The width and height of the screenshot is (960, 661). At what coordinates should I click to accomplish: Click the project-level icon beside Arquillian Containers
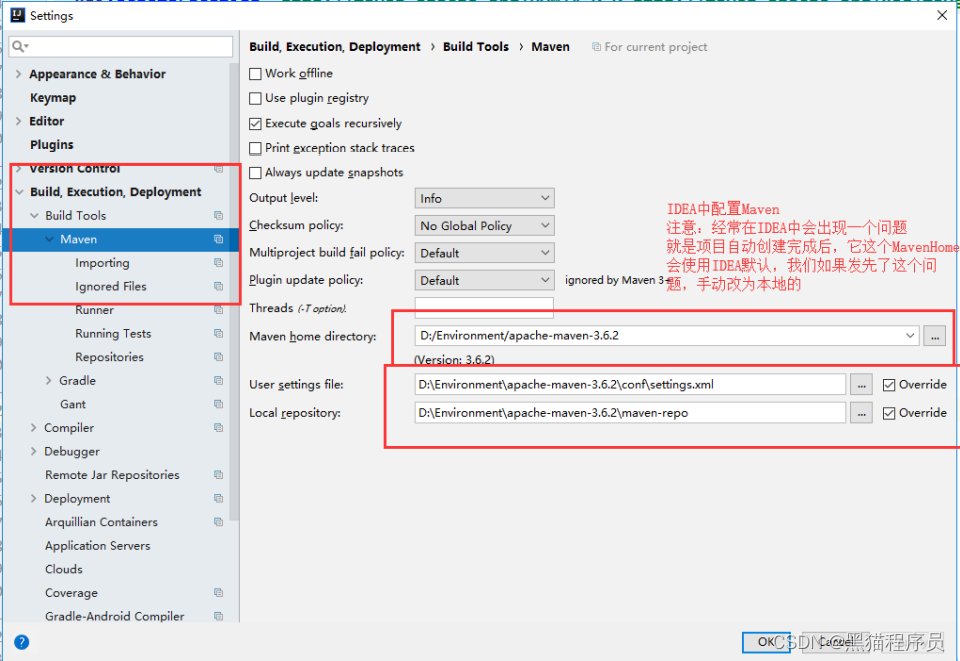click(218, 522)
